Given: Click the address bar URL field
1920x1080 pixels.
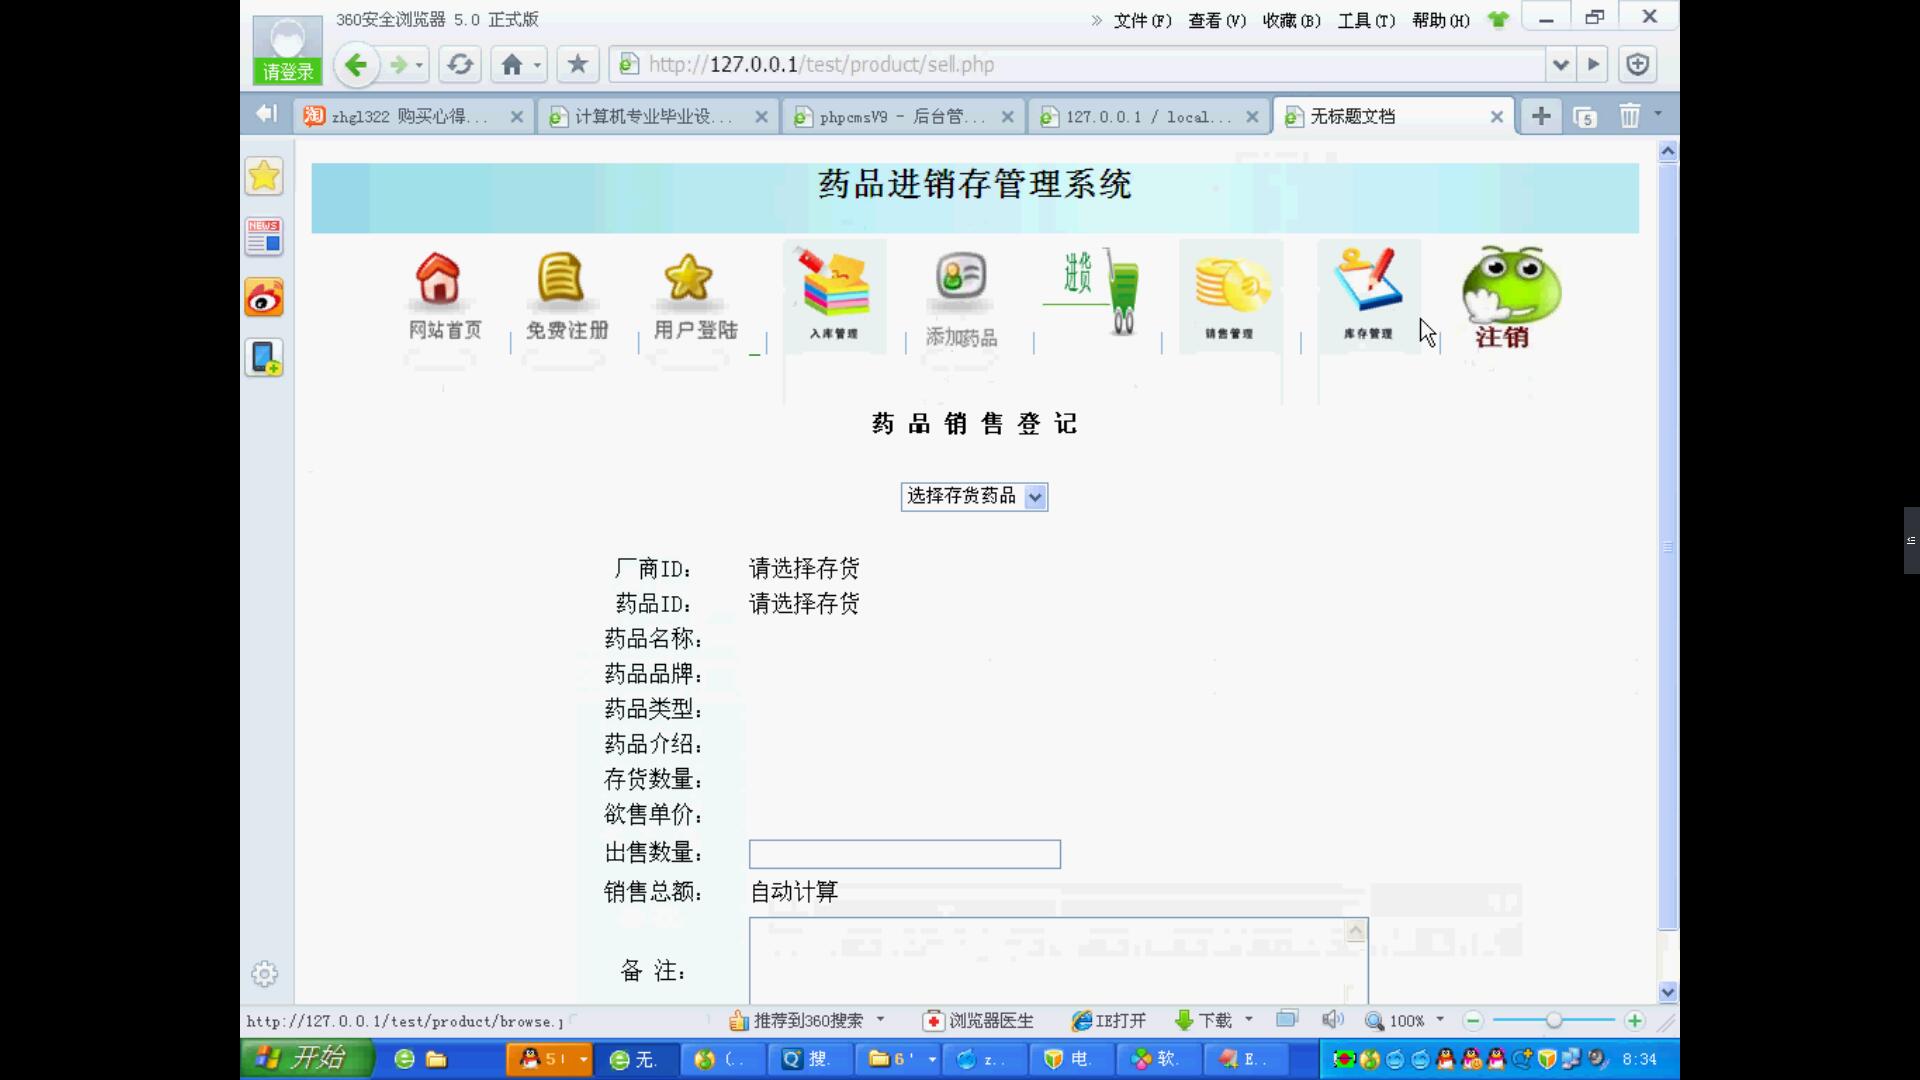Looking at the screenshot, I should click(1080, 65).
